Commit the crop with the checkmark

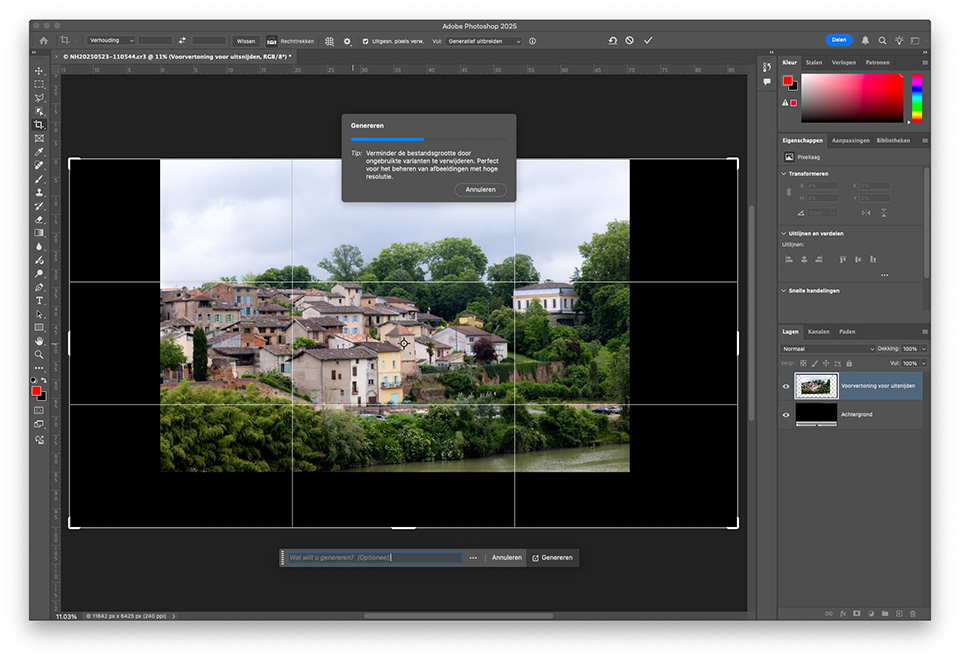(648, 40)
